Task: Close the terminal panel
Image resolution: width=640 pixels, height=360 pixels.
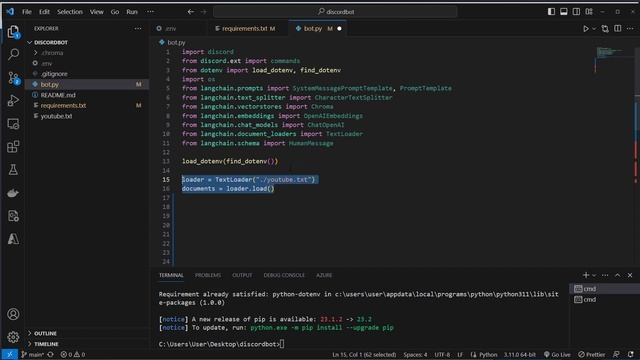Action: [630, 275]
